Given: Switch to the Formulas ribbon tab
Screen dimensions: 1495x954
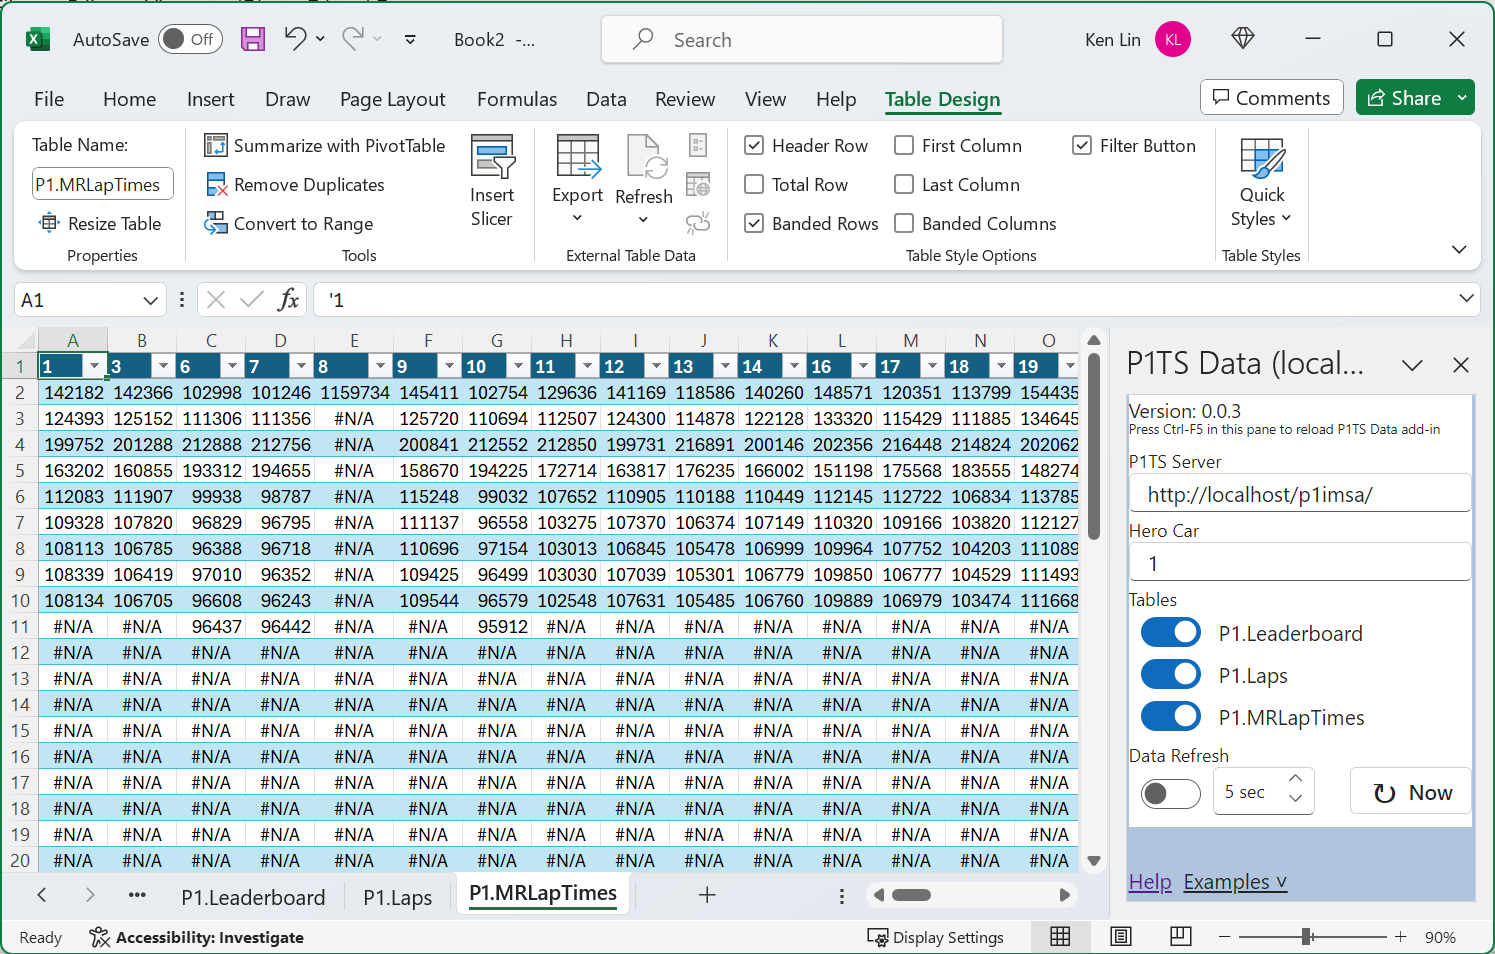Looking at the screenshot, I should (x=517, y=99).
